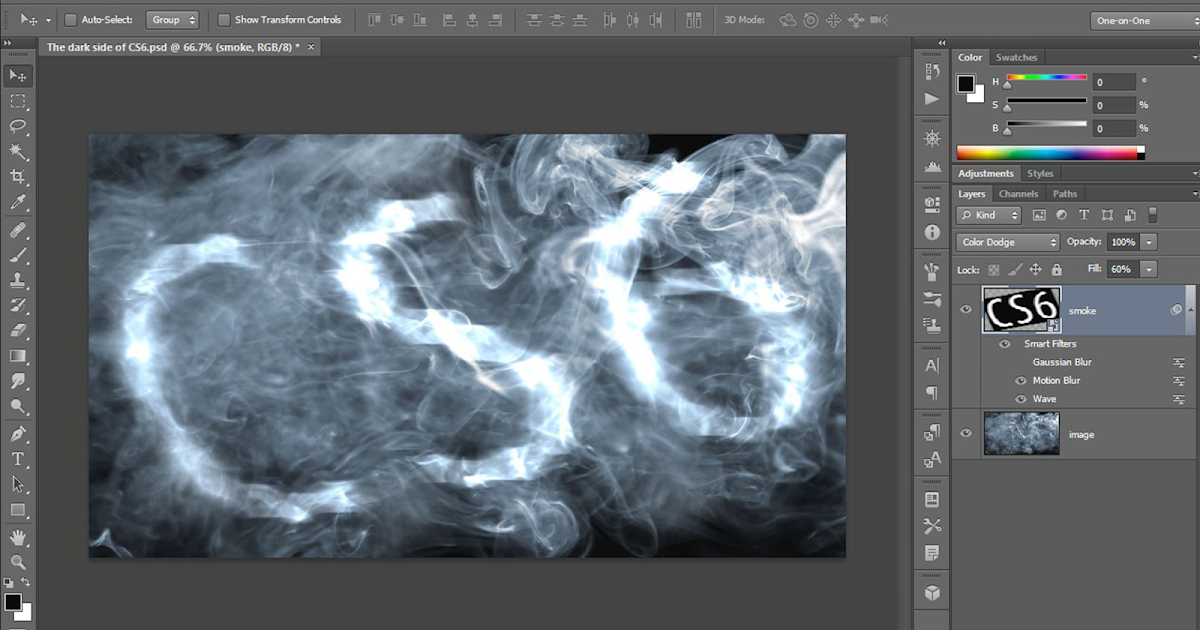Hide the Wave smart filter
The height and width of the screenshot is (630, 1200).
pyautogui.click(x=1021, y=399)
